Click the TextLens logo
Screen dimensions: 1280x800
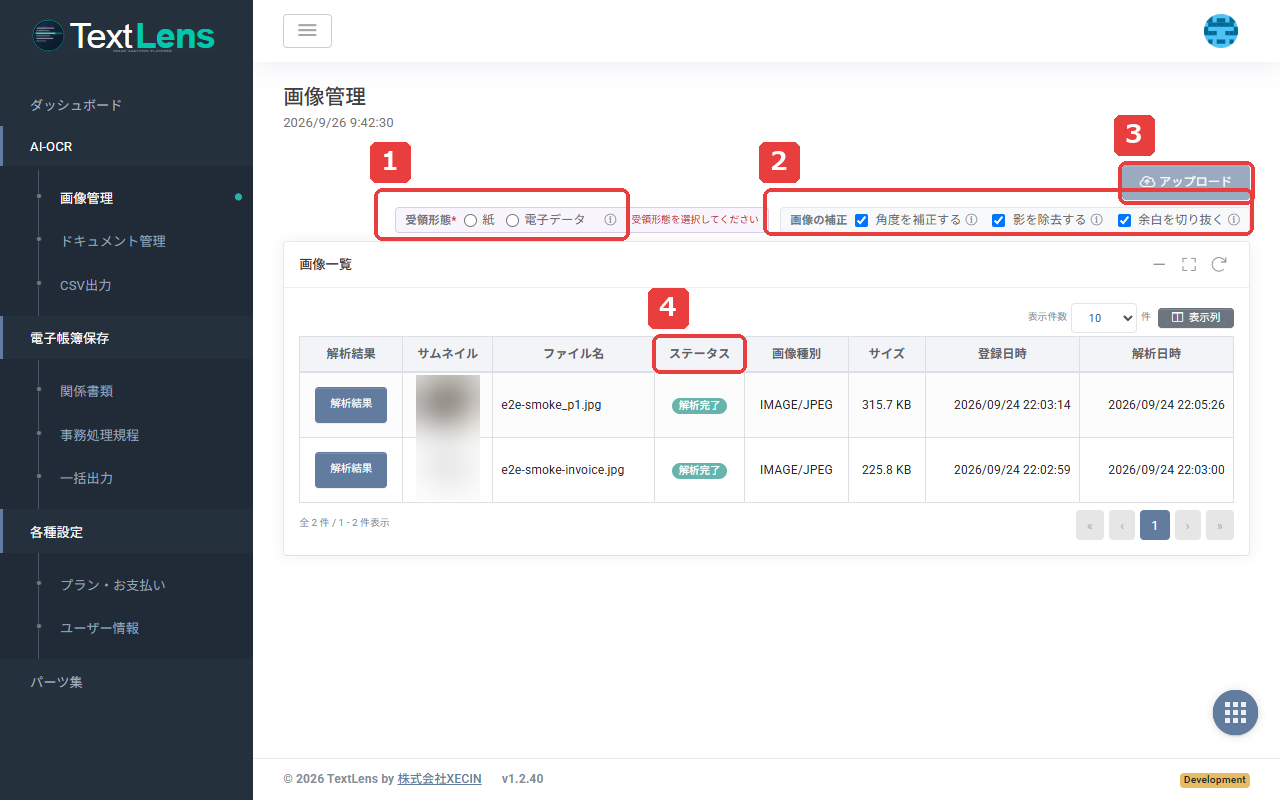point(124,36)
